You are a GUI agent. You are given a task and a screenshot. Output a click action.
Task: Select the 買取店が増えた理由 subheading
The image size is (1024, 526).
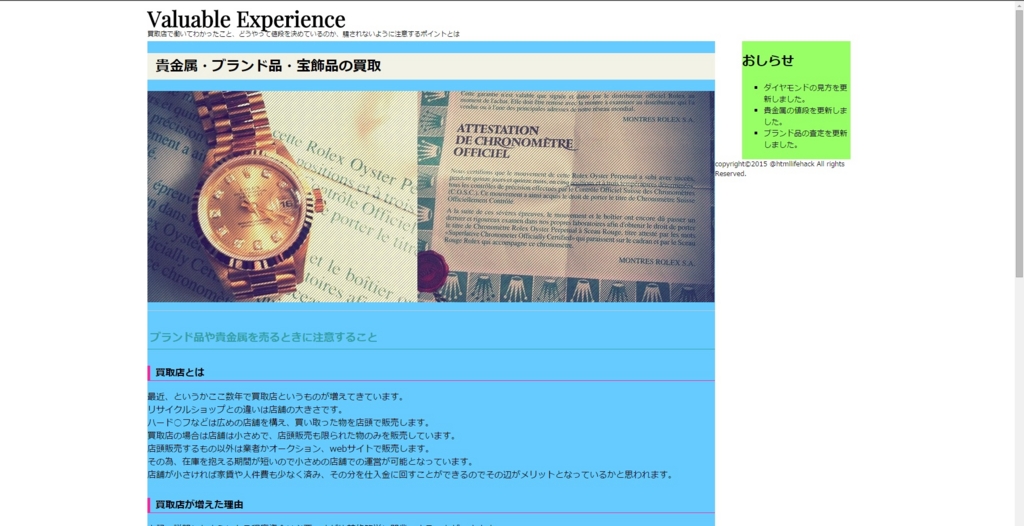pos(199,504)
